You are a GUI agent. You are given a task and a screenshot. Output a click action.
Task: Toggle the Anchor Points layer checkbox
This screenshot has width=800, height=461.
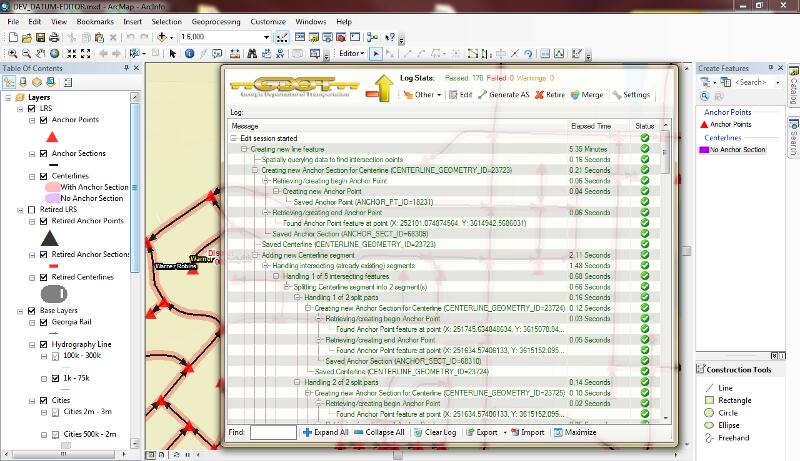[43, 120]
